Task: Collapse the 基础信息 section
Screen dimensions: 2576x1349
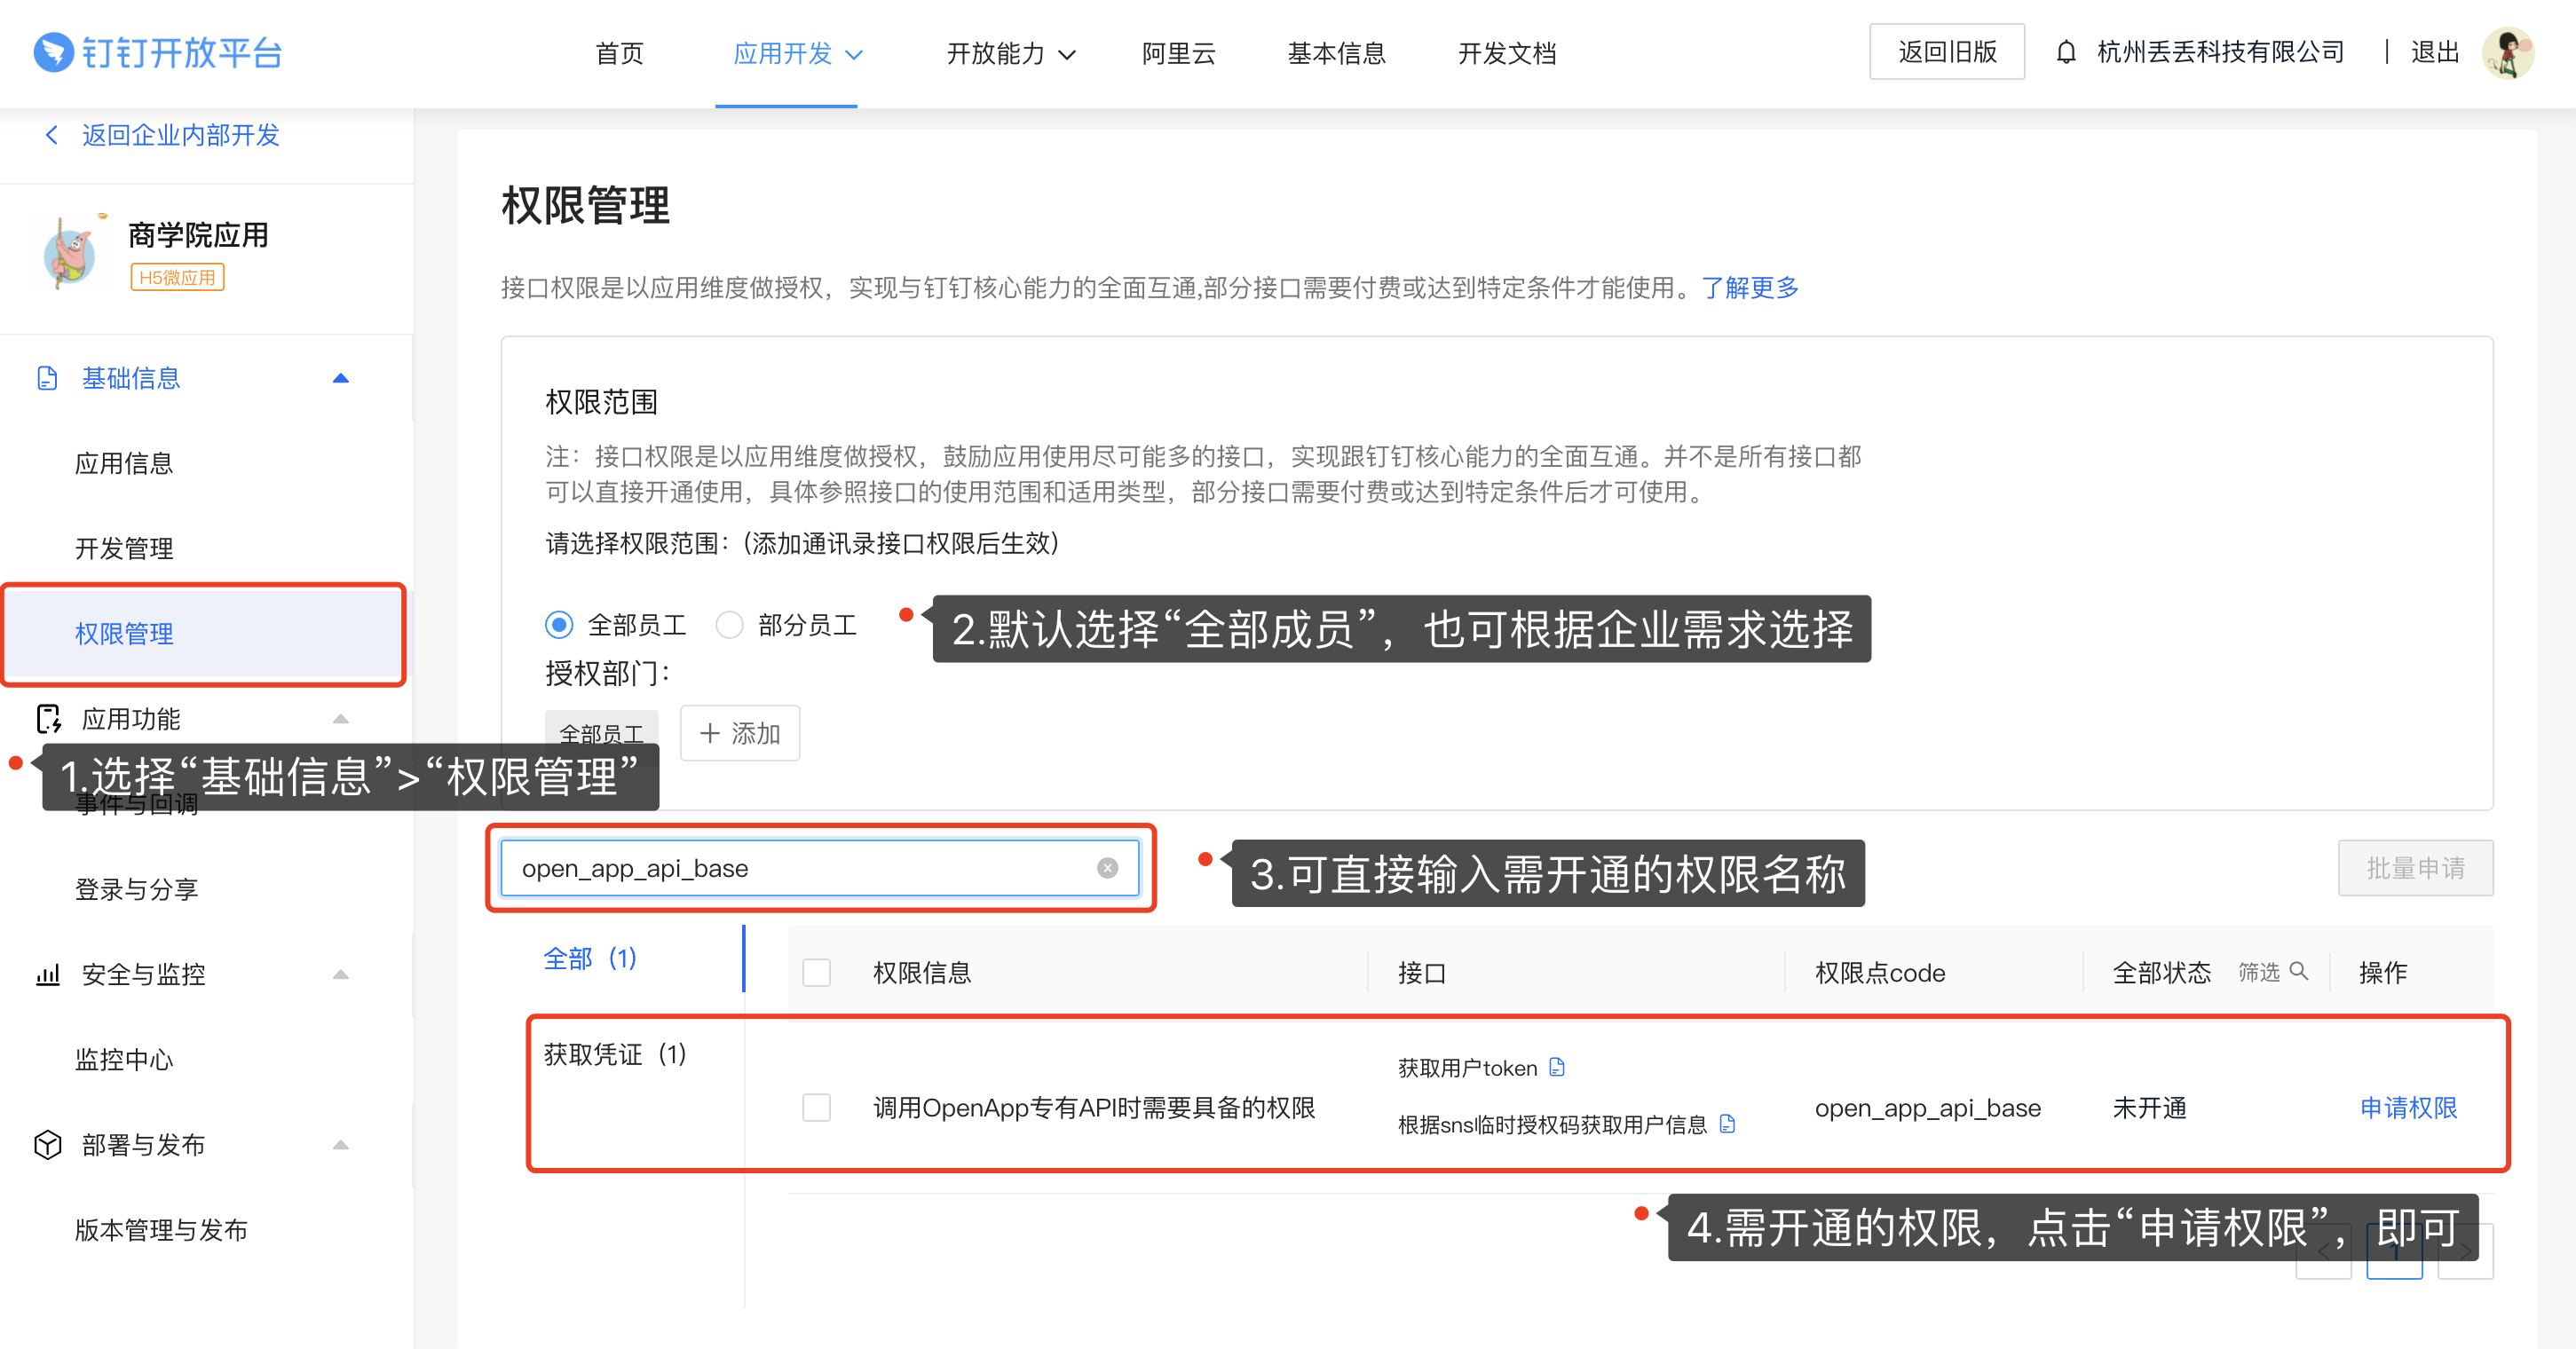Action: pyautogui.click(x=340, y=378)
